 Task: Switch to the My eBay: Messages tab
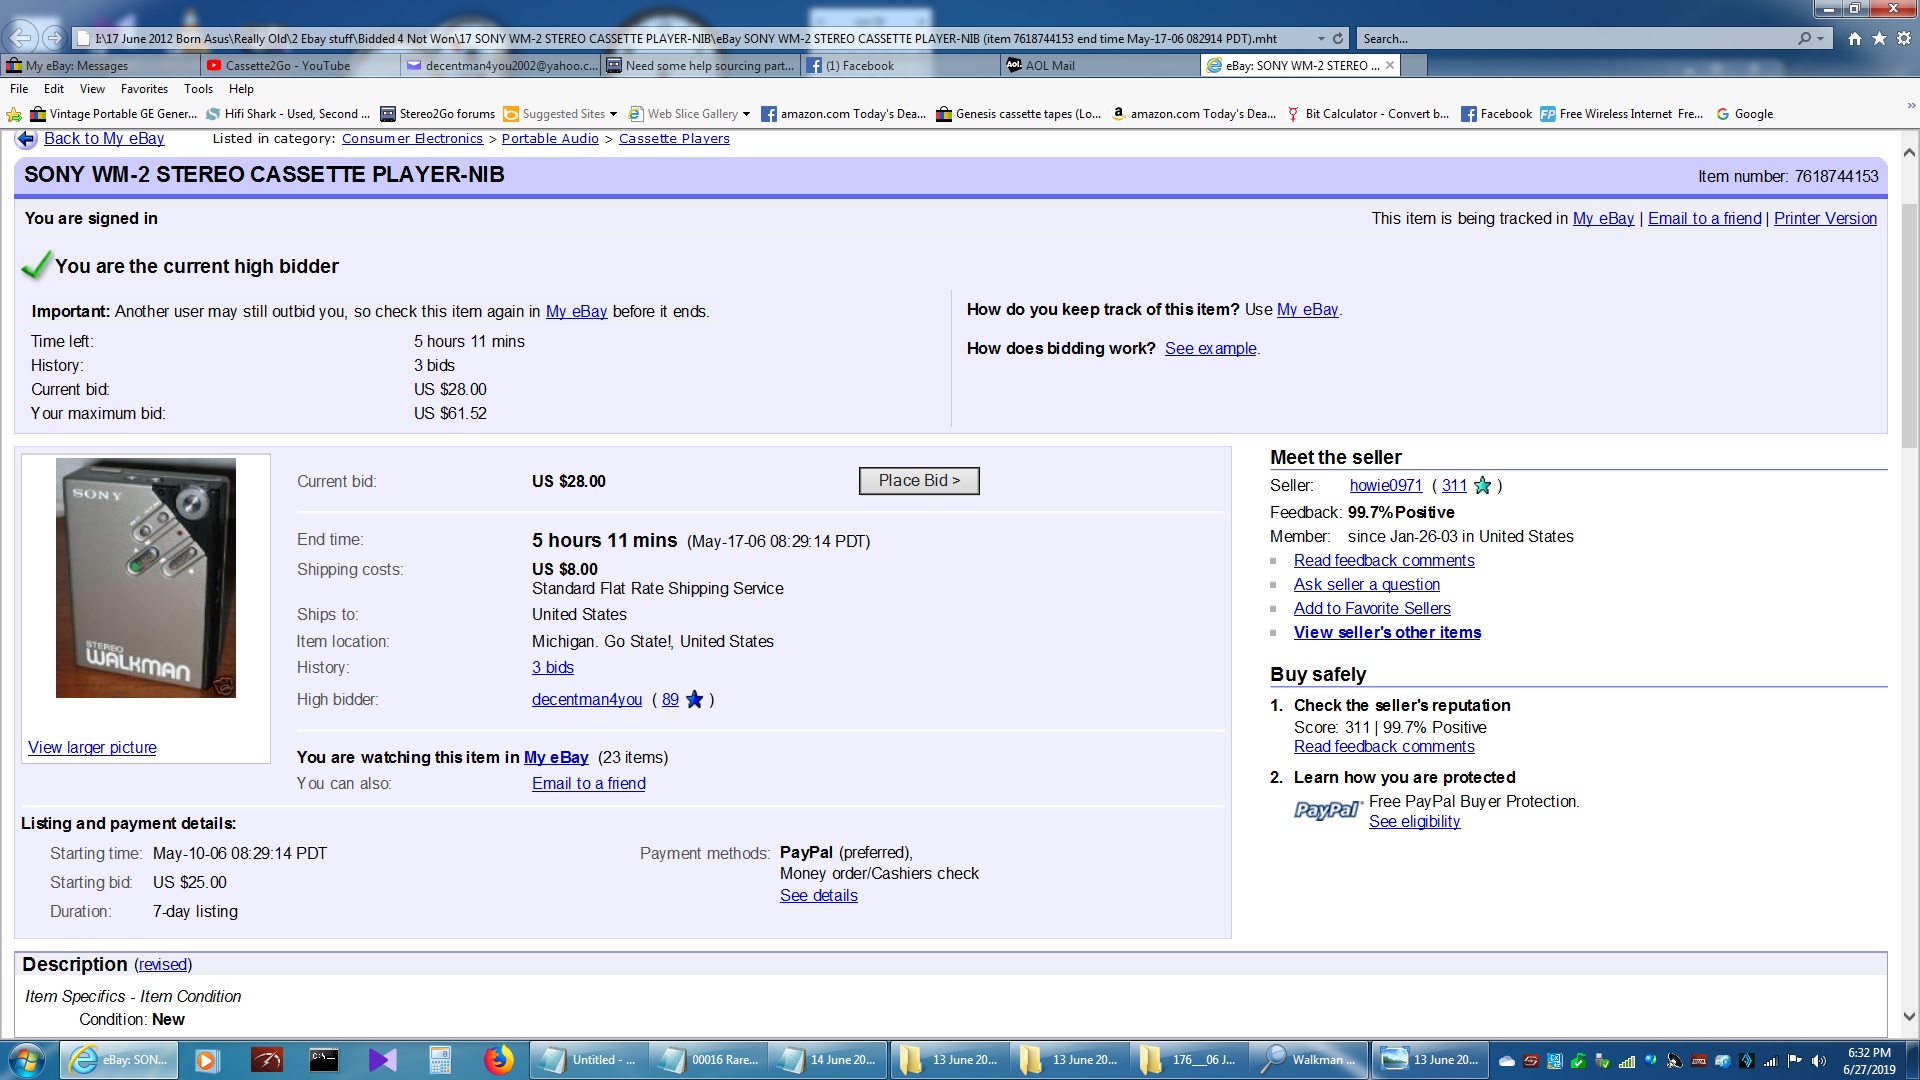coord(100,65)
